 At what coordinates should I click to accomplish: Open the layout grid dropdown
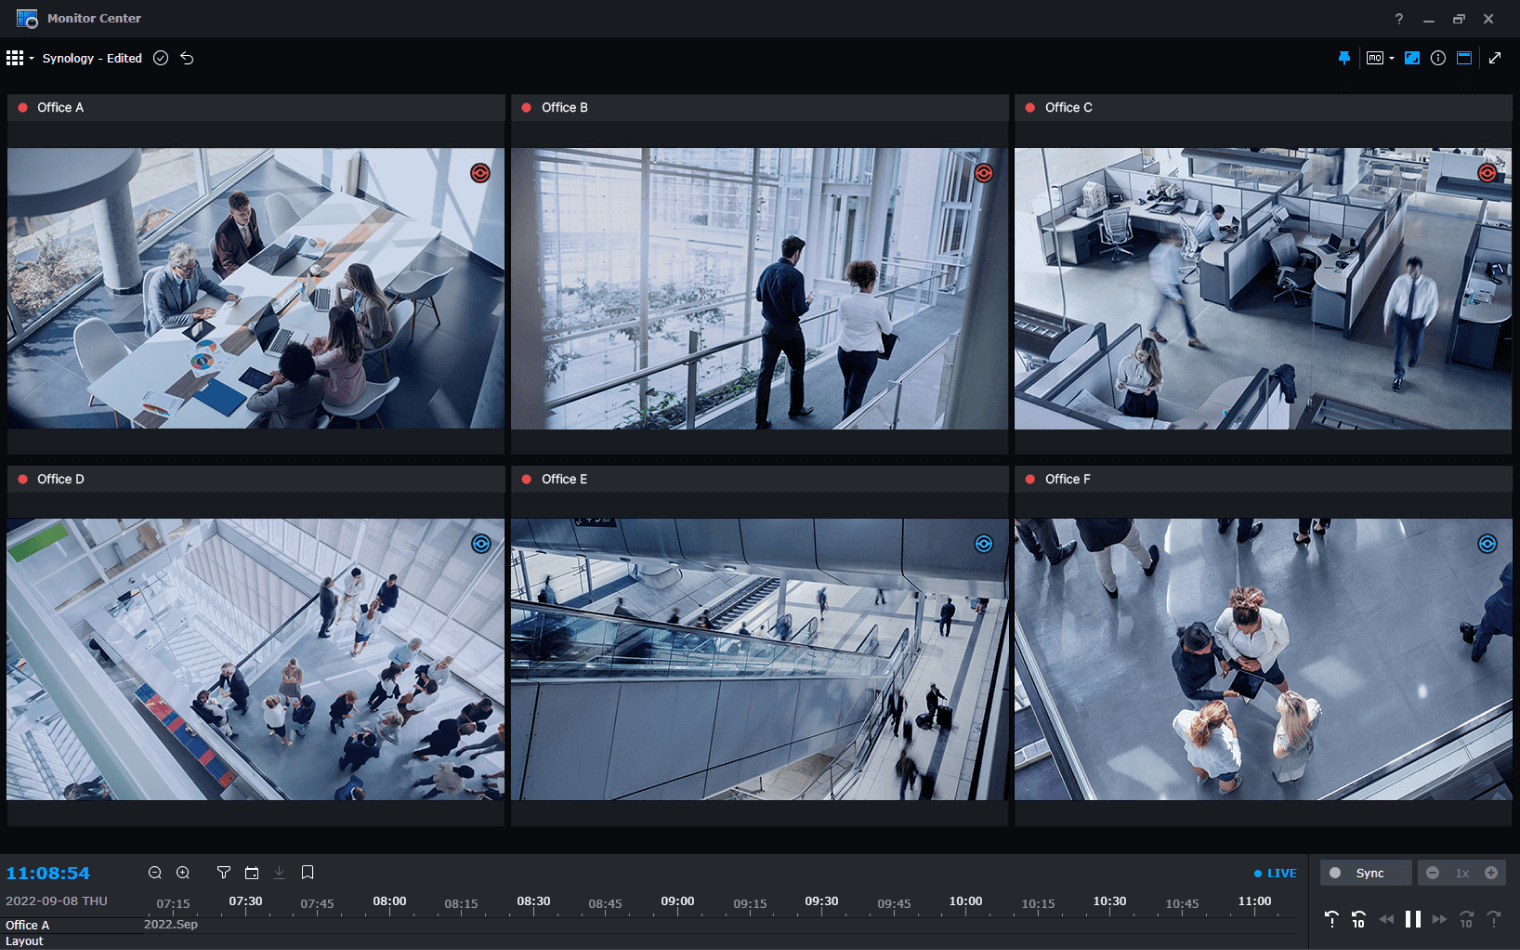click(x=19, y=58)
